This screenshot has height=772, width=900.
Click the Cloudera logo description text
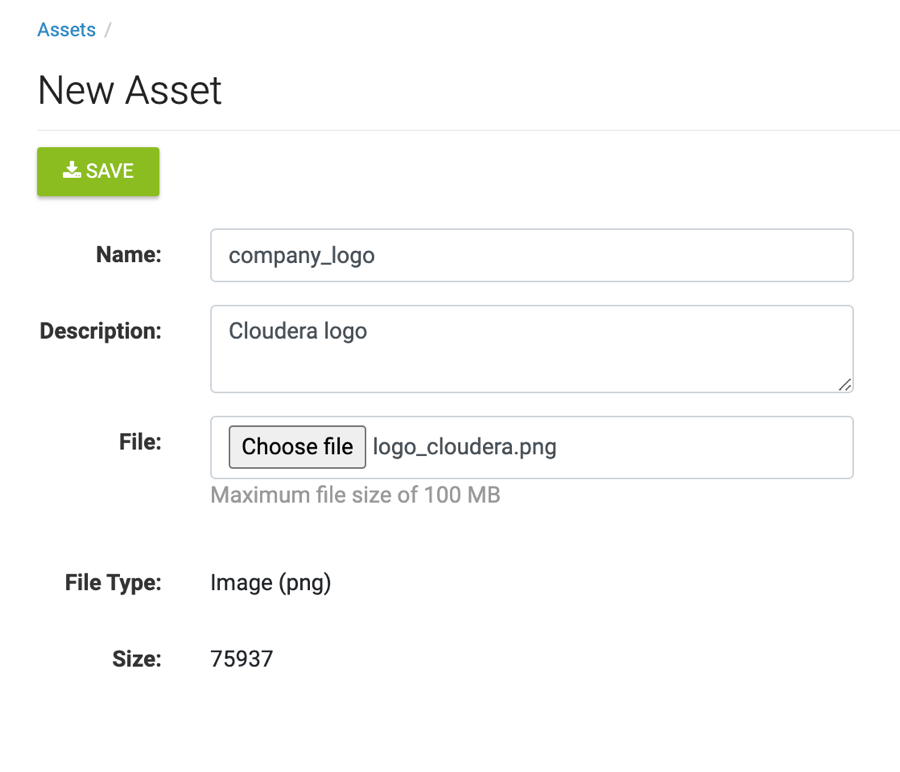[298, 331]
